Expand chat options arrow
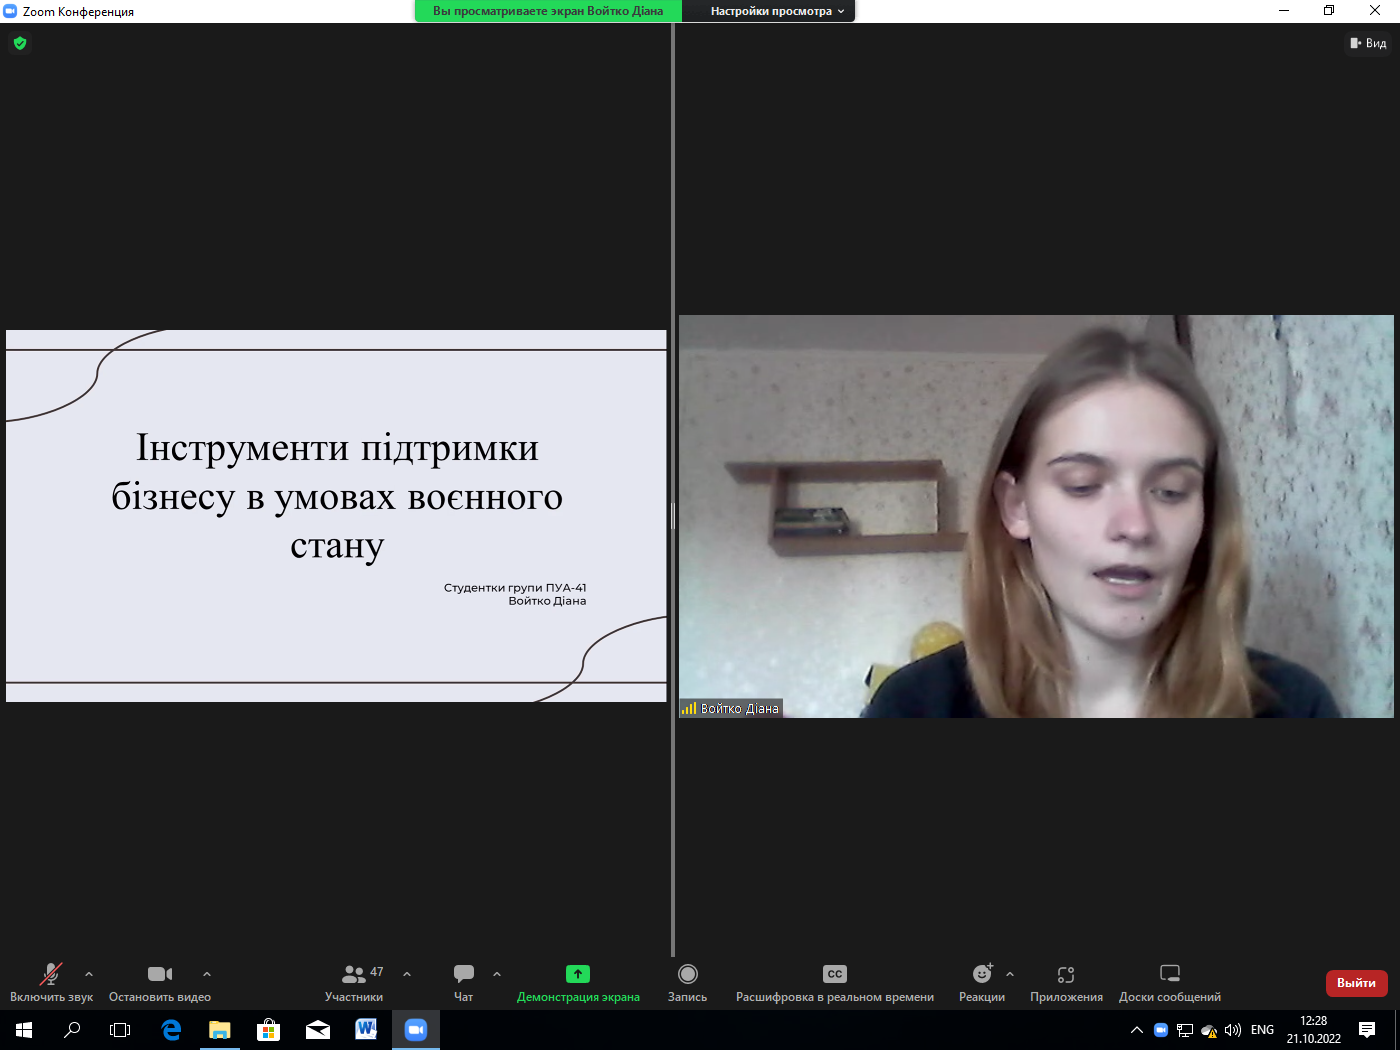Screen dimensions: 1400x1050 tap(497, 974)
